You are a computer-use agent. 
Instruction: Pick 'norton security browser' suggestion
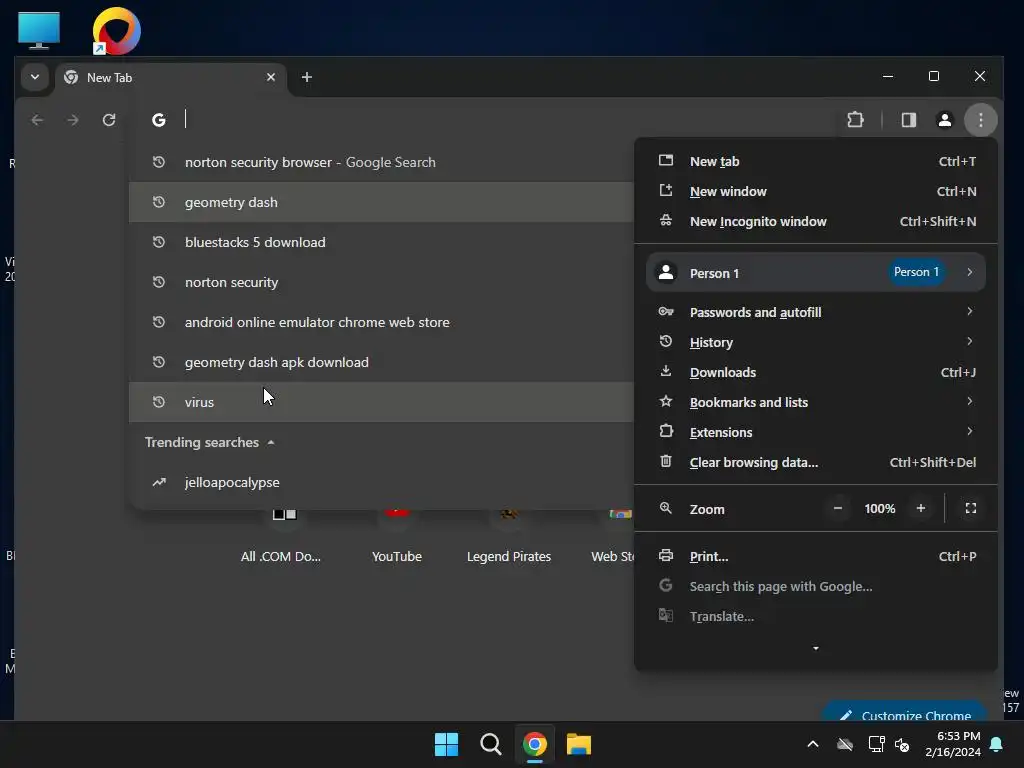tap(381, 162)
